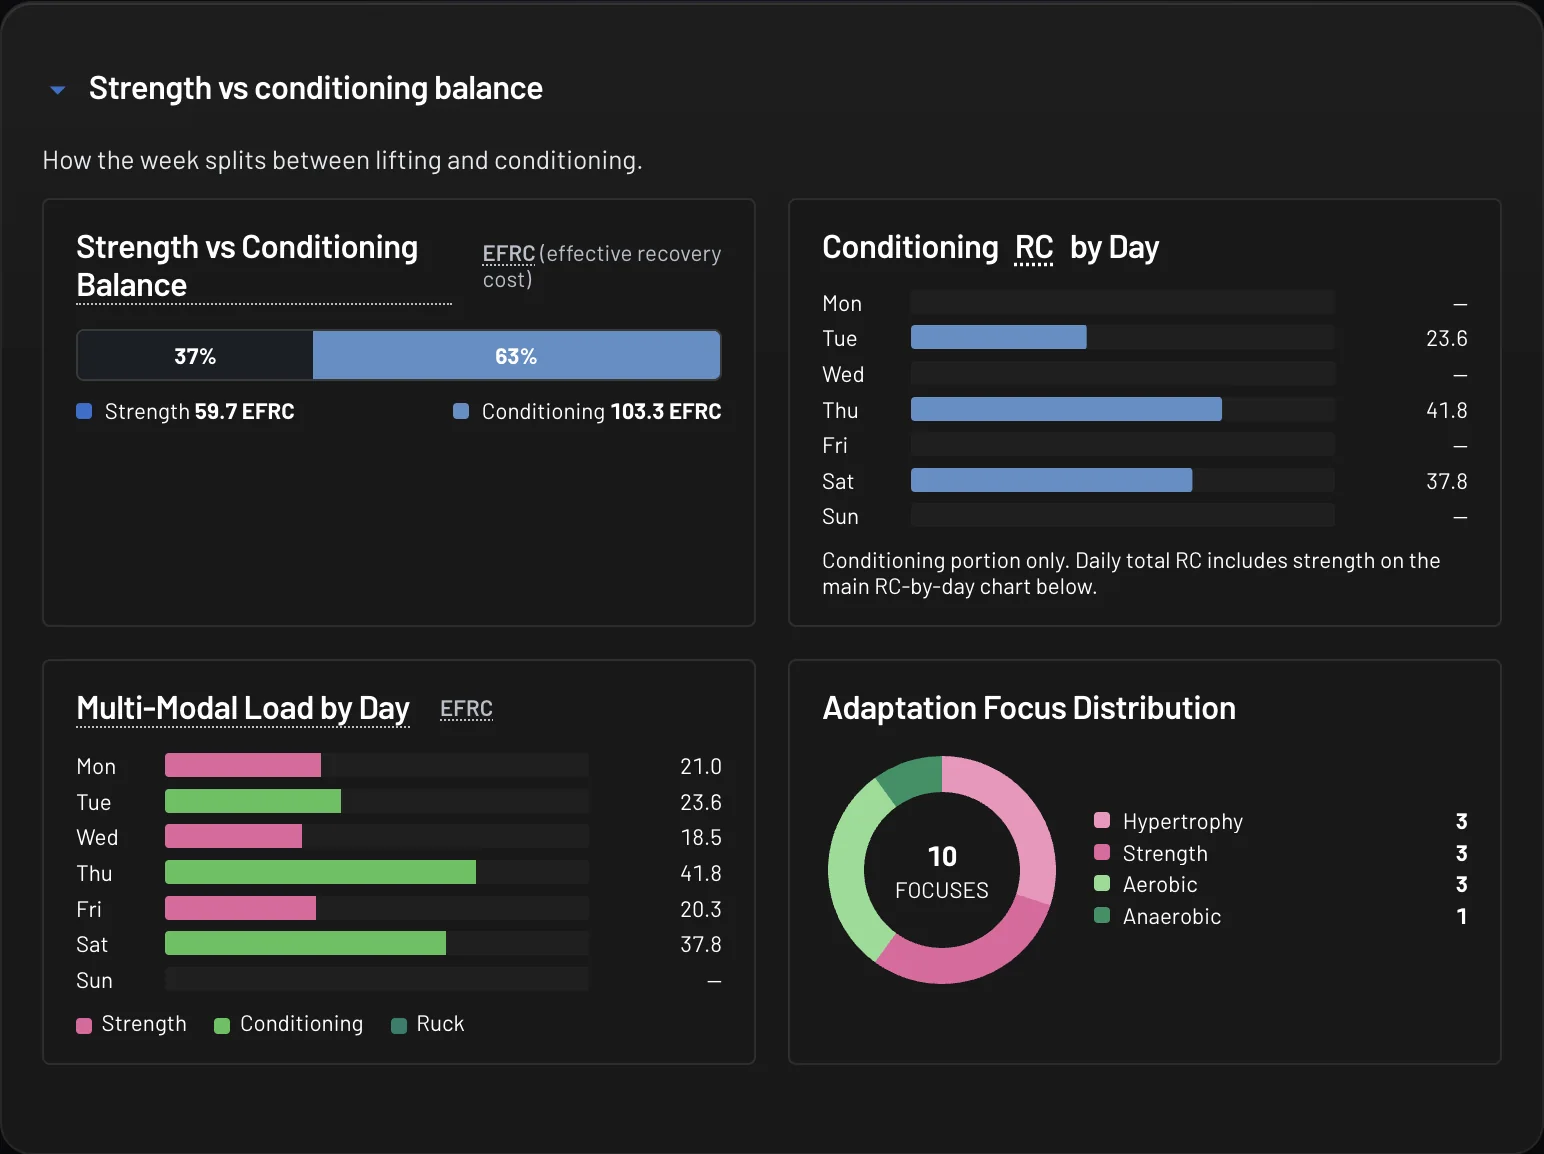The height and width of the screenshot is (1154, 1544).
Task: Click the Multi-Modal Load by Day title
Action: point(243,708)
